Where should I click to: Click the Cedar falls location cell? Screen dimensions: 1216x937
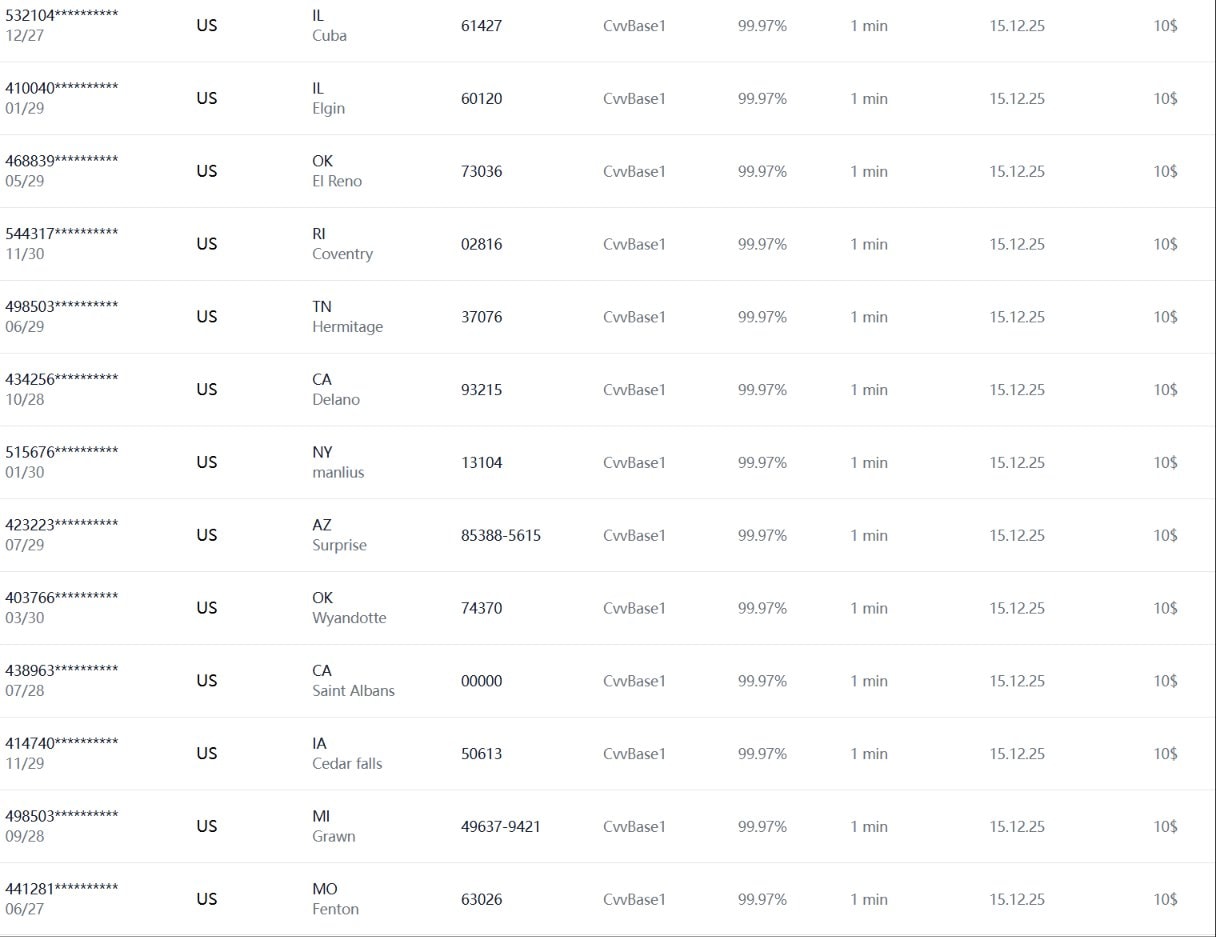(347, 753)
